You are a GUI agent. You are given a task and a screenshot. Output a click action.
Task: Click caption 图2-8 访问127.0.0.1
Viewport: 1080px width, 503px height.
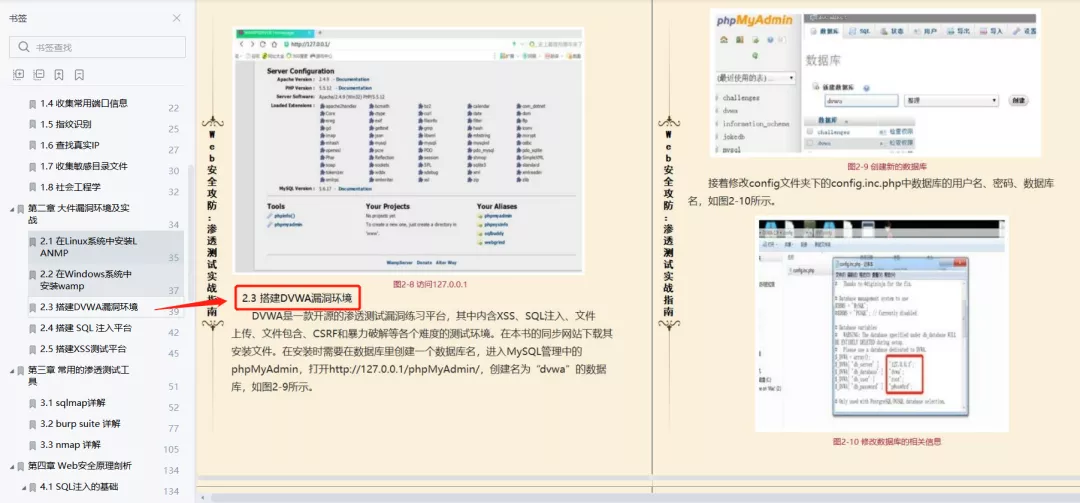pos(430,283)
